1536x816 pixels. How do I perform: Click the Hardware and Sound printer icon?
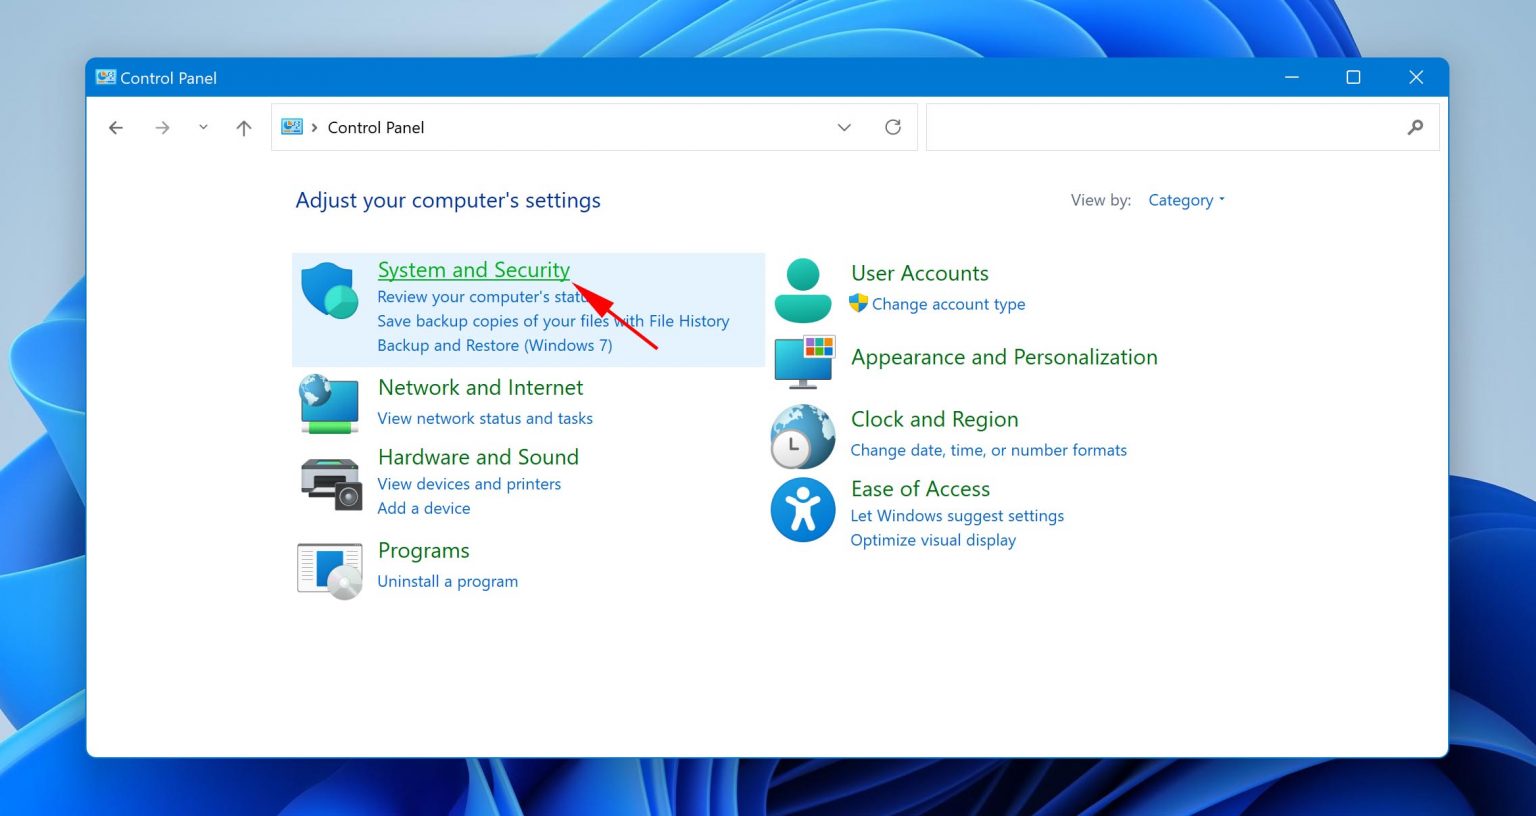(x=330, y=481)
